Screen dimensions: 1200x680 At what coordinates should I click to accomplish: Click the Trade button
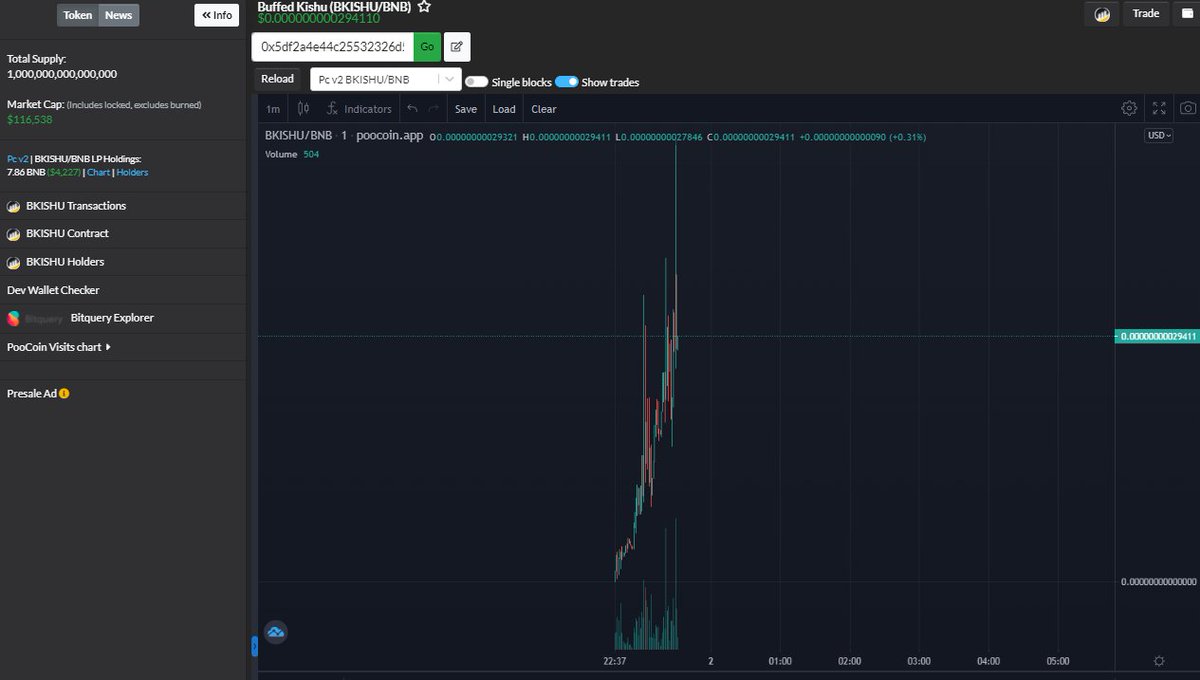[1146, 14]
